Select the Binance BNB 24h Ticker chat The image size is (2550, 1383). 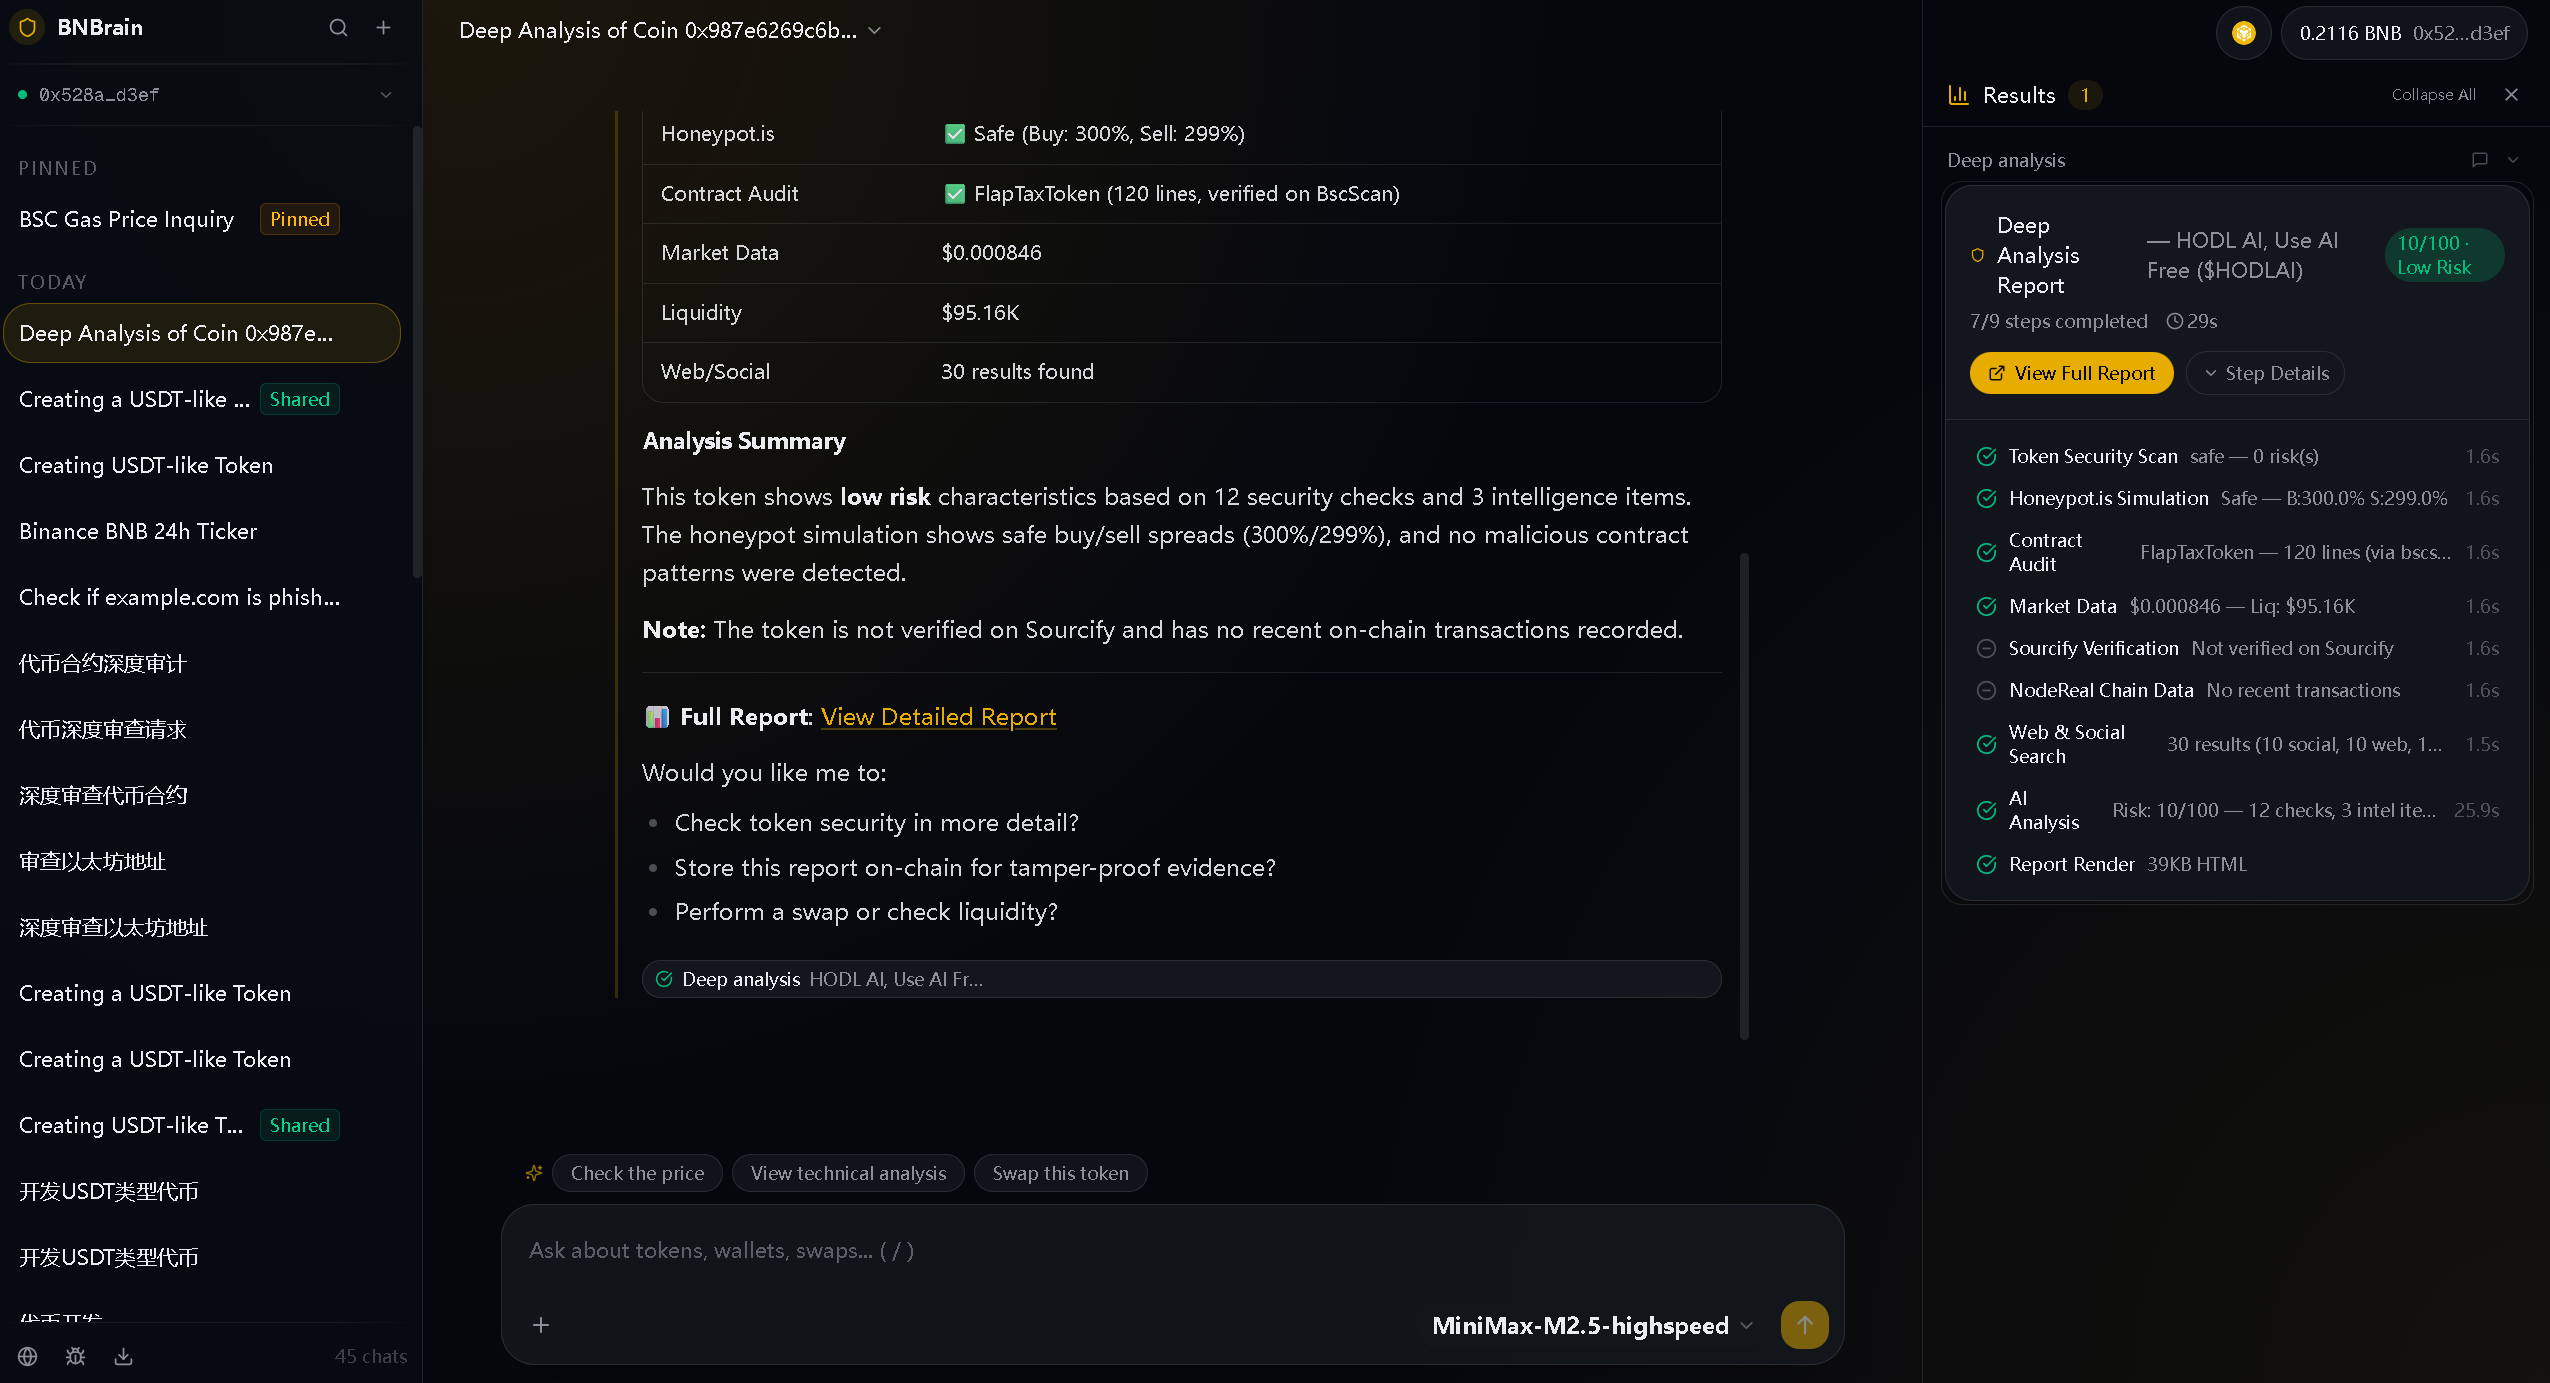138,531
